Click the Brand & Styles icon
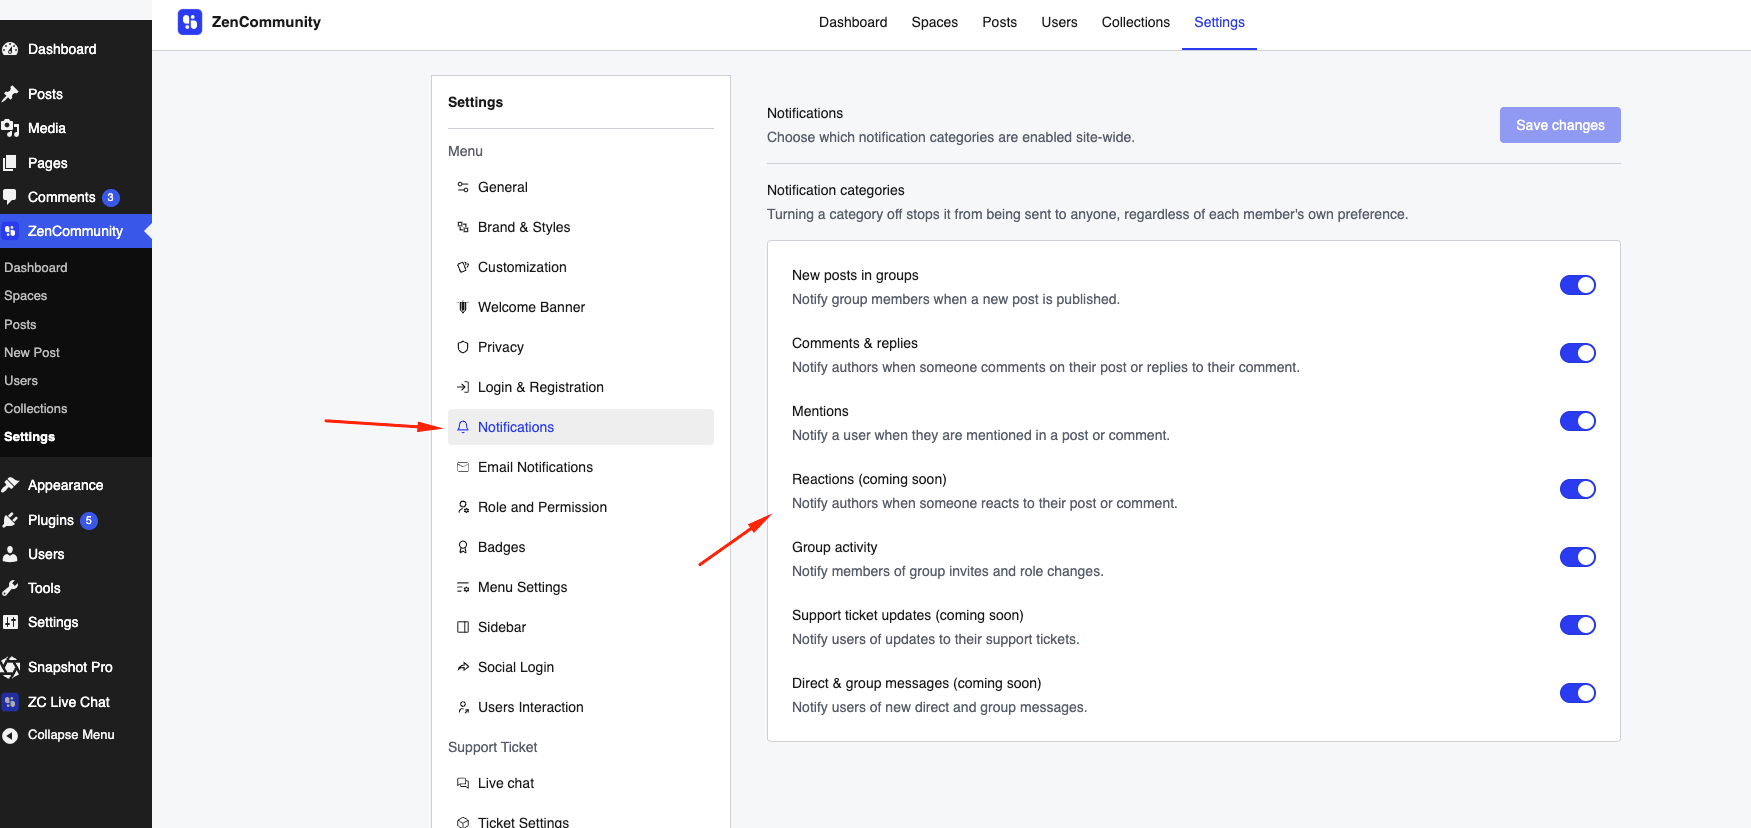Image resolution: width=1751 pixels, height=828 pixels. pos(463,227)
